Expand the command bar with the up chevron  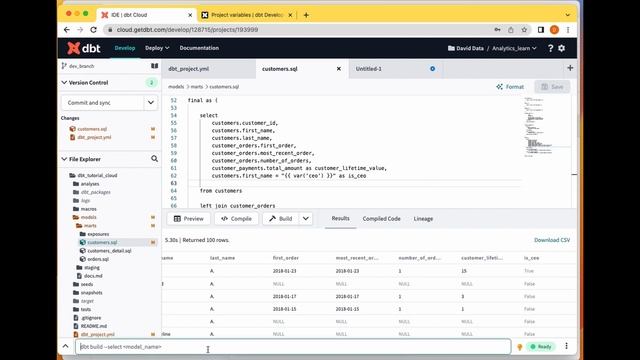tap(65, 346)
